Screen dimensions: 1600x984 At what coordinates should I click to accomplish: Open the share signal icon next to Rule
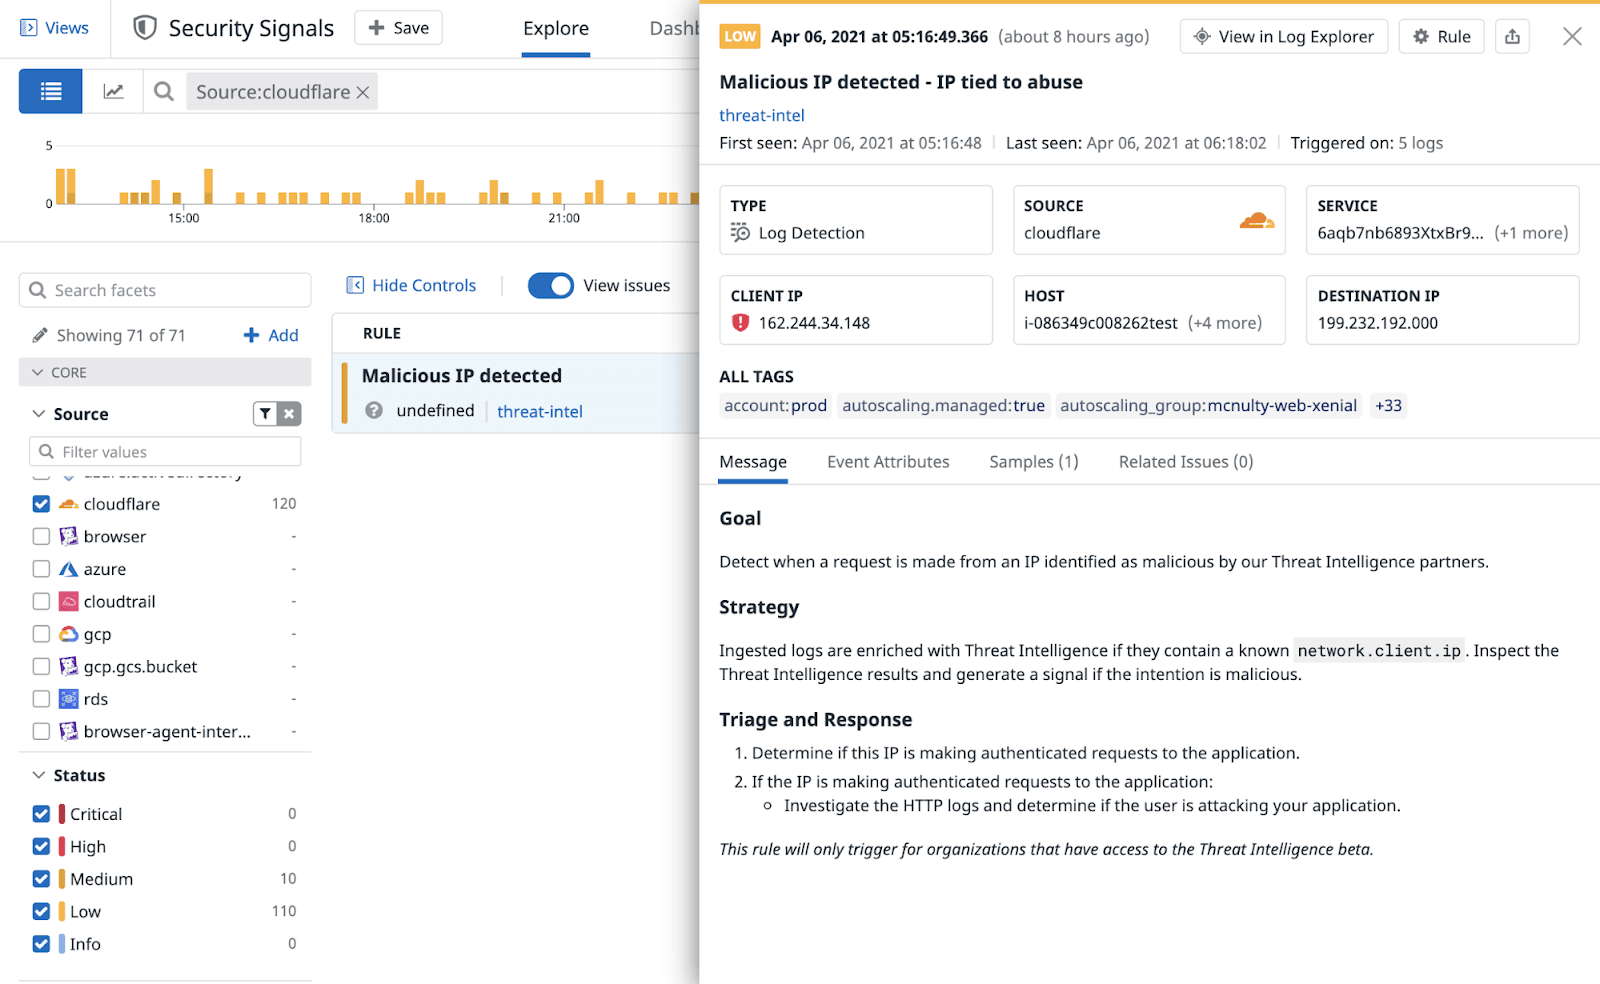point(1512,36)
